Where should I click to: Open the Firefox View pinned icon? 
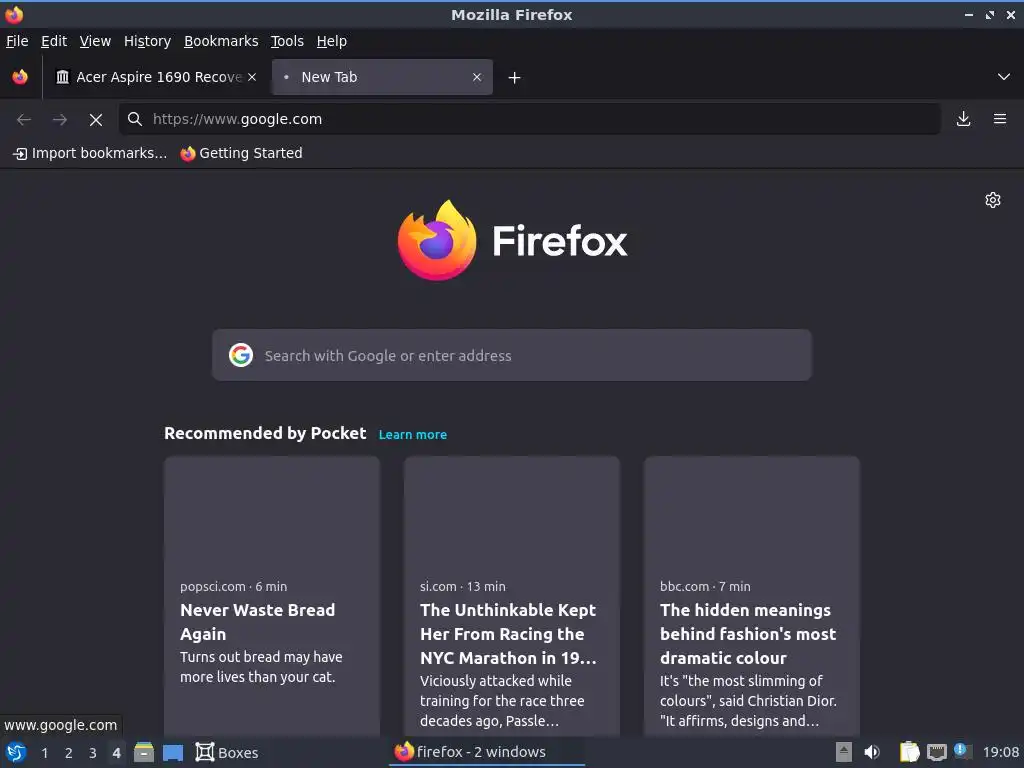pyautogui.click(x=20, y=77)
